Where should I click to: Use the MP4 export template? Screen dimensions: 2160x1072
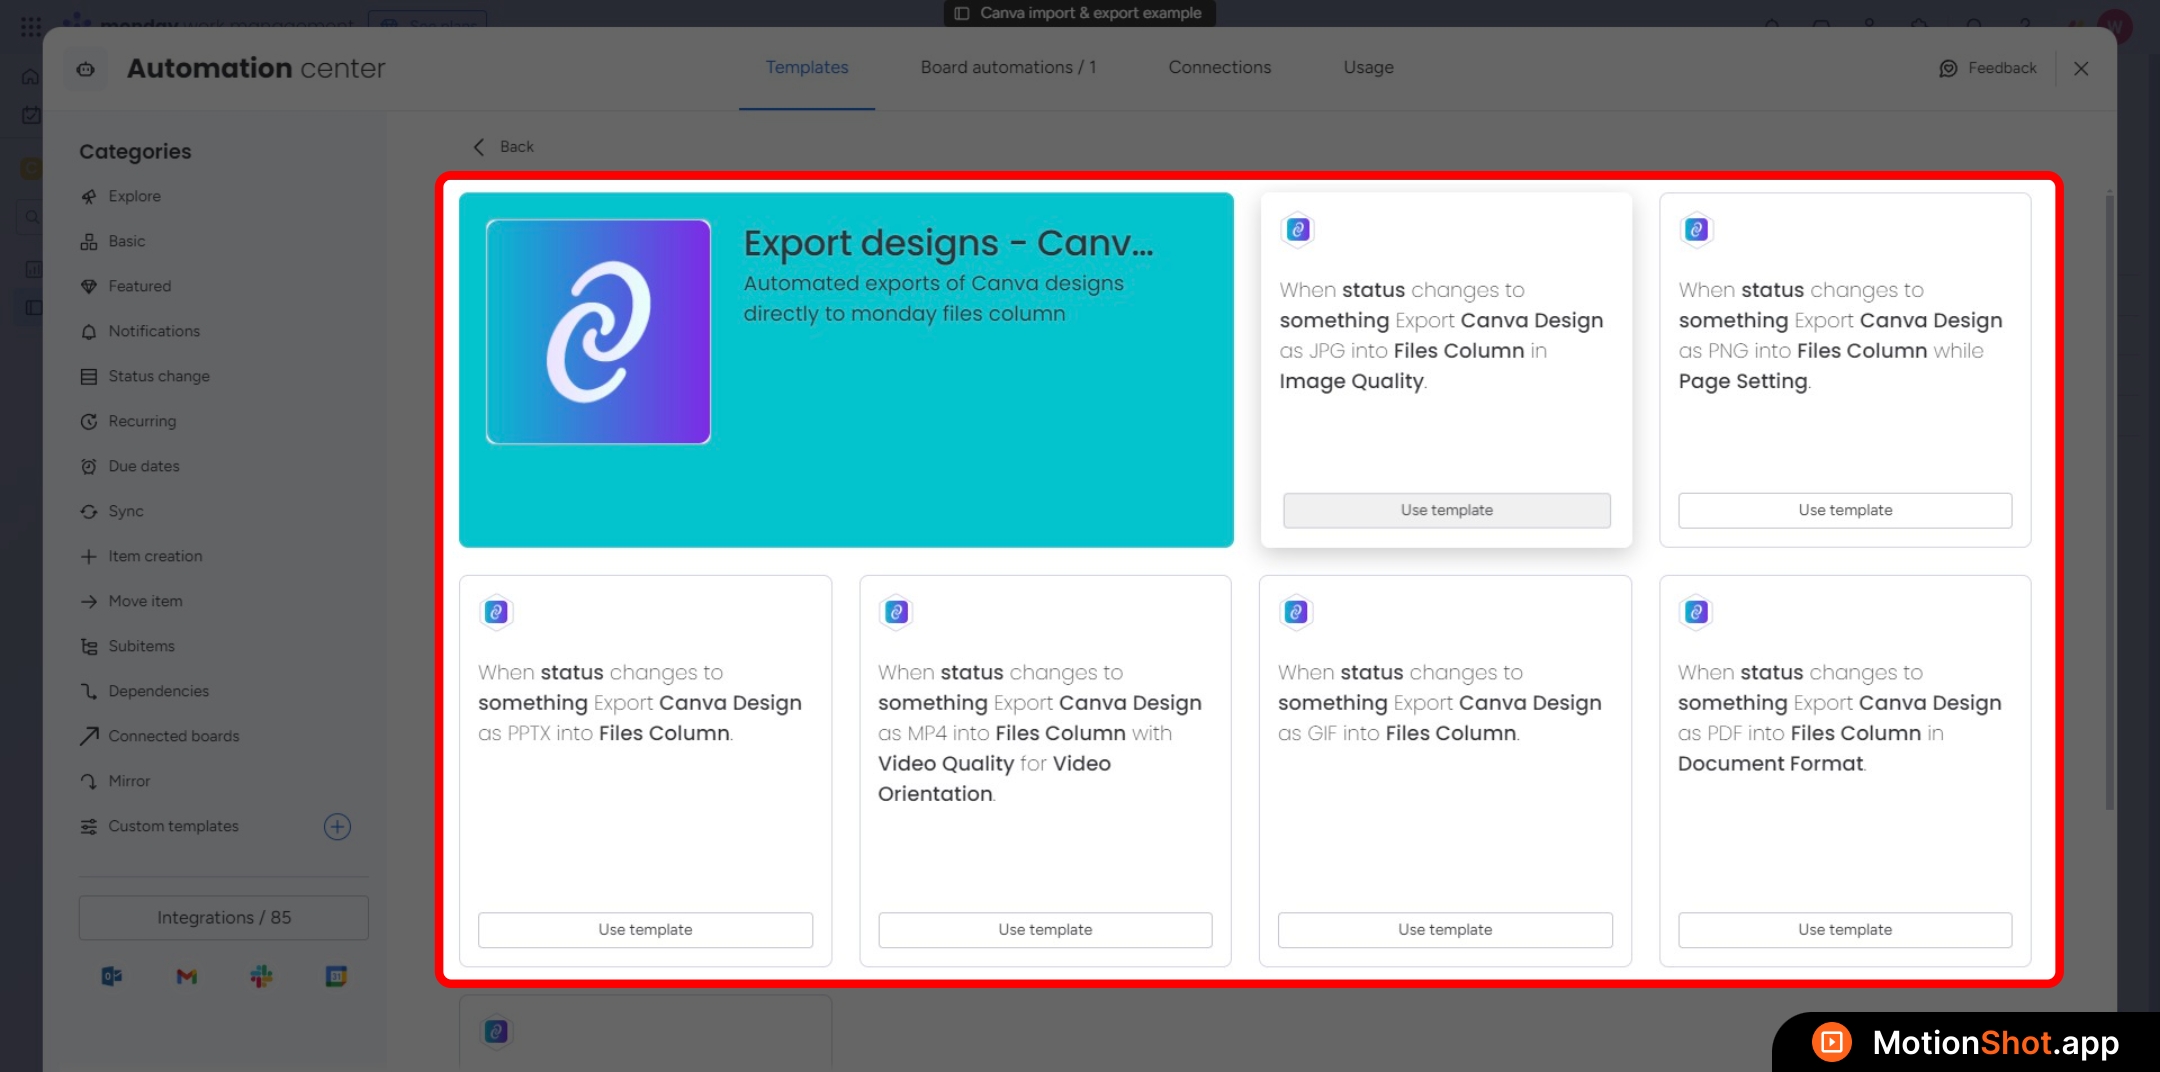click(x=1044, y=930)
